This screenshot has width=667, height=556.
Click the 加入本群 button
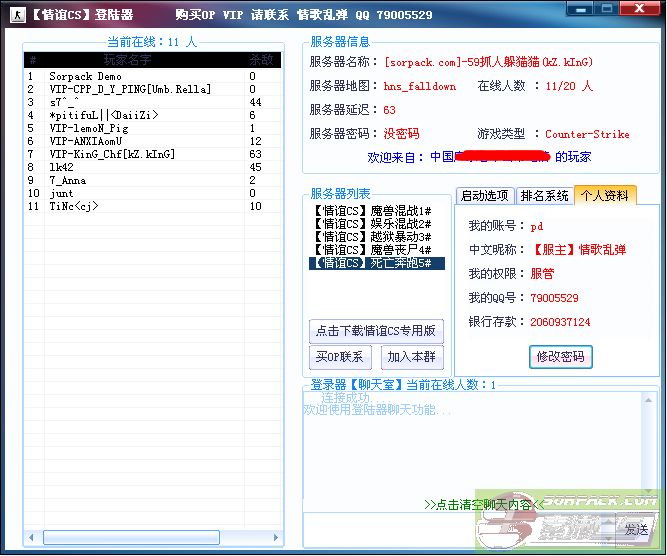pos(412,357)
